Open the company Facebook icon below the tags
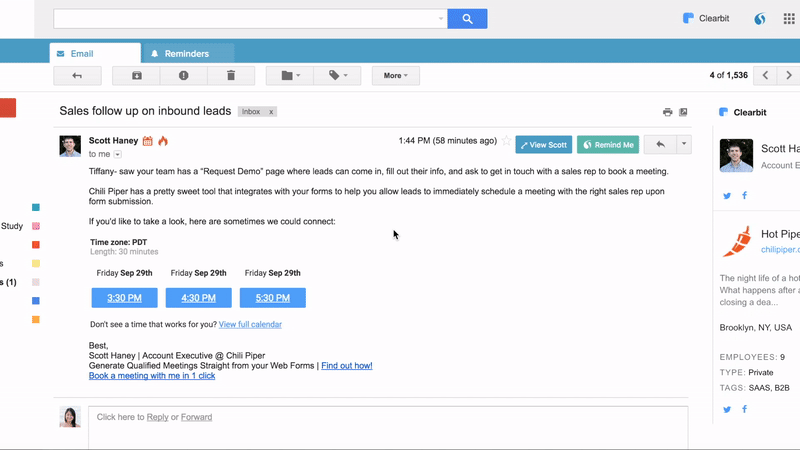Image resolution: width=800 pixels, height=450 pixels. pyautogui.click(x=744, y=409)
